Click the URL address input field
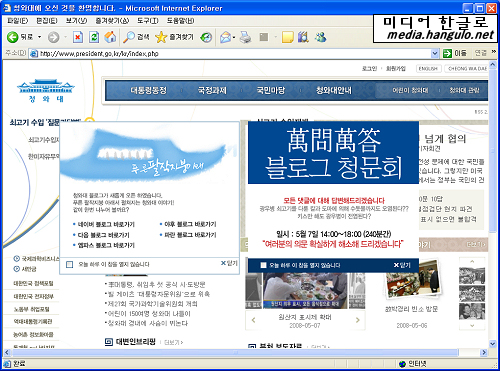Screen dimensions: 500x371 pos(234,53)
